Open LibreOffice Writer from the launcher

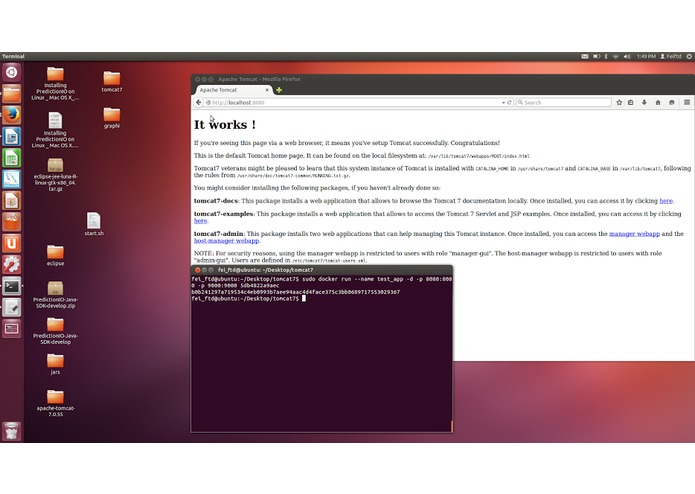click(12, 136)
